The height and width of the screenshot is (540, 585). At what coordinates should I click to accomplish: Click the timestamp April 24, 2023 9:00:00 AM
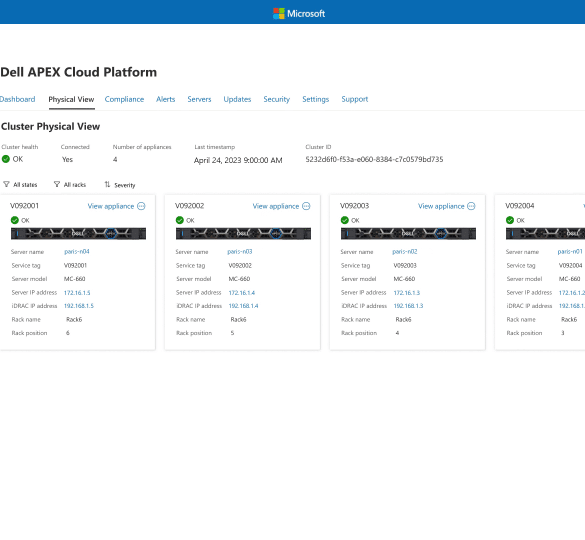[238, 160]
